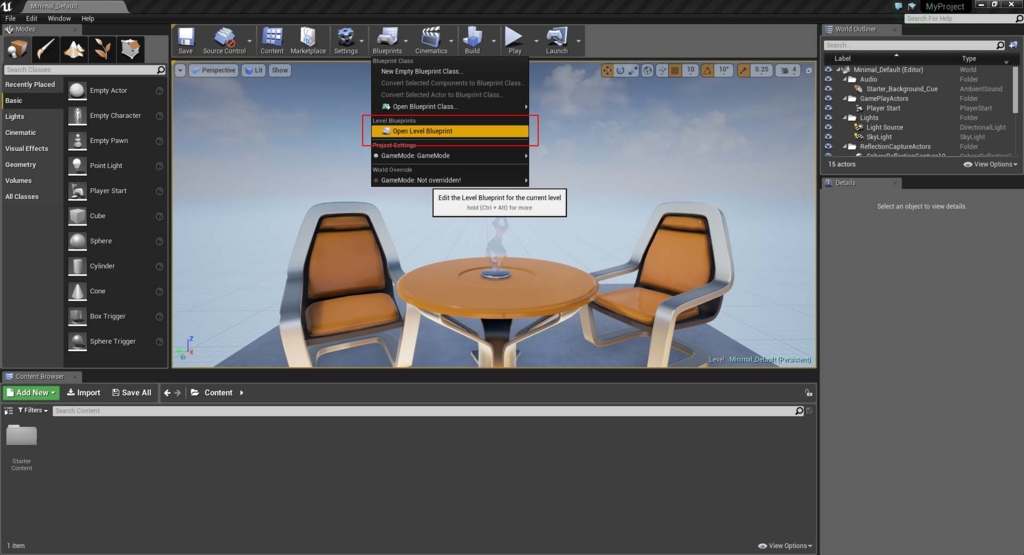Click Save All in Content Browser

pos(131,392)
